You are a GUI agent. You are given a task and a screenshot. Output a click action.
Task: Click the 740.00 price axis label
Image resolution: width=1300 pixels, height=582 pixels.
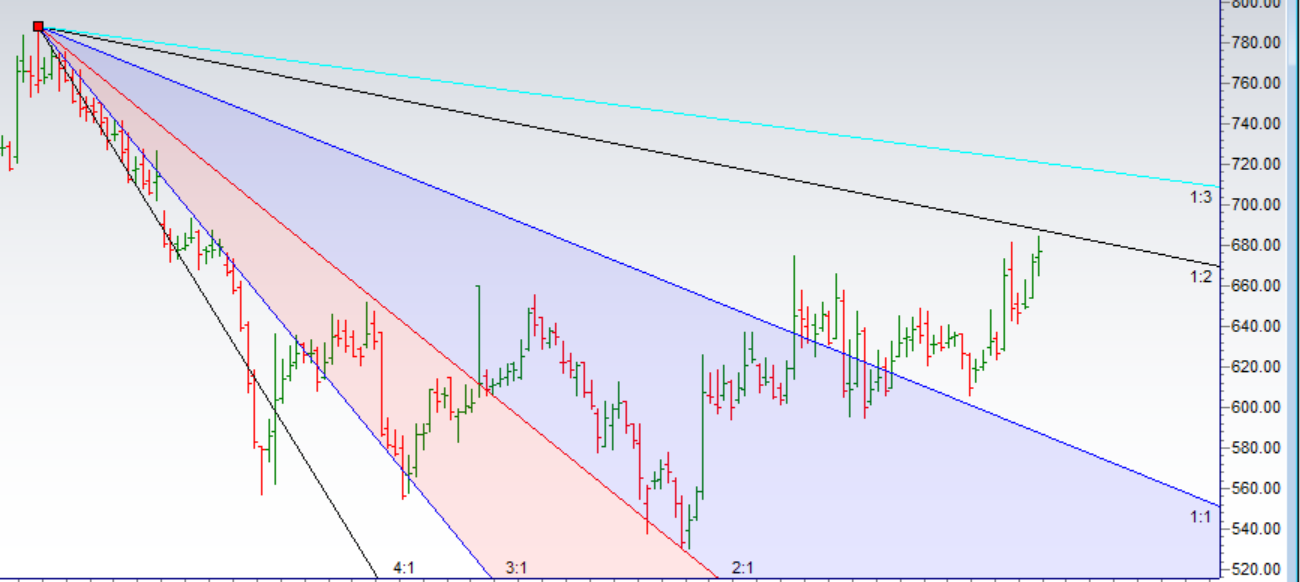click(x=1257, y=124)
